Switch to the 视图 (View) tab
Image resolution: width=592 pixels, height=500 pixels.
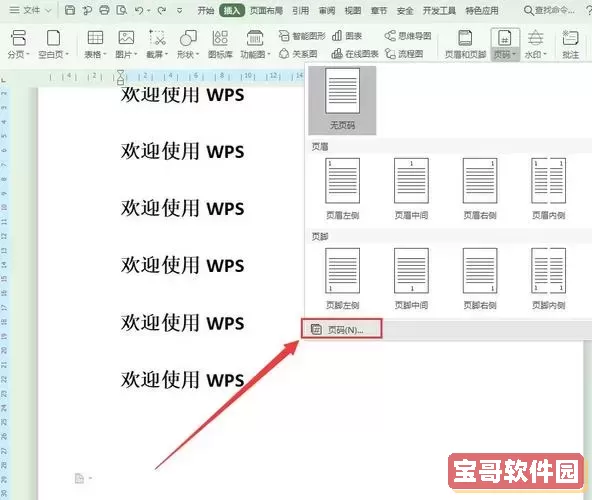click(353, 11)
